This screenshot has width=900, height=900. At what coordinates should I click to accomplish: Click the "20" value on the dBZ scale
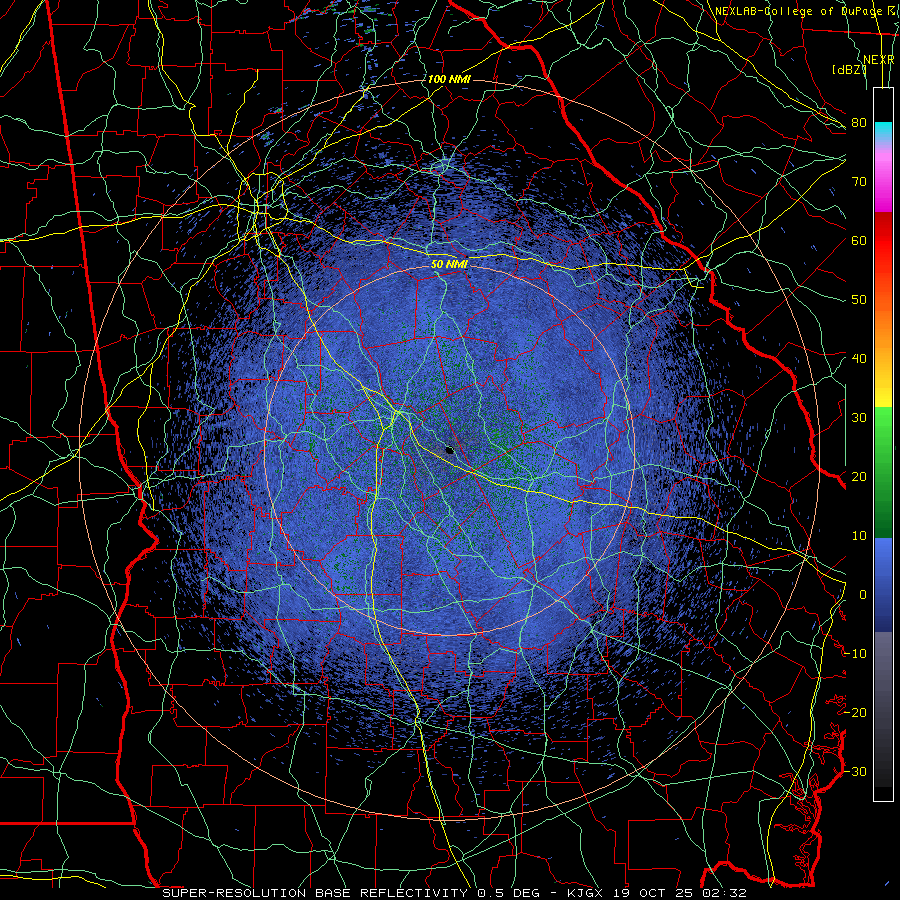click(x=859, y=476)
